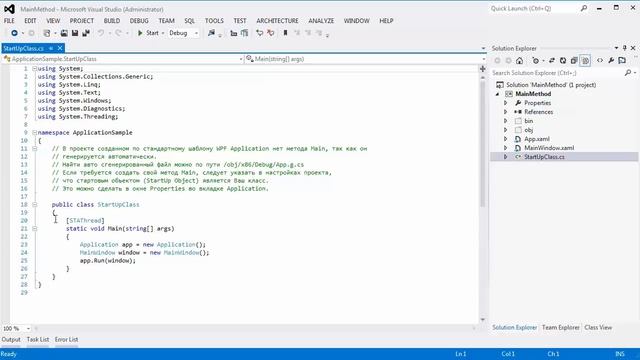Click inside the Quick Launch search box

point(535,9)
